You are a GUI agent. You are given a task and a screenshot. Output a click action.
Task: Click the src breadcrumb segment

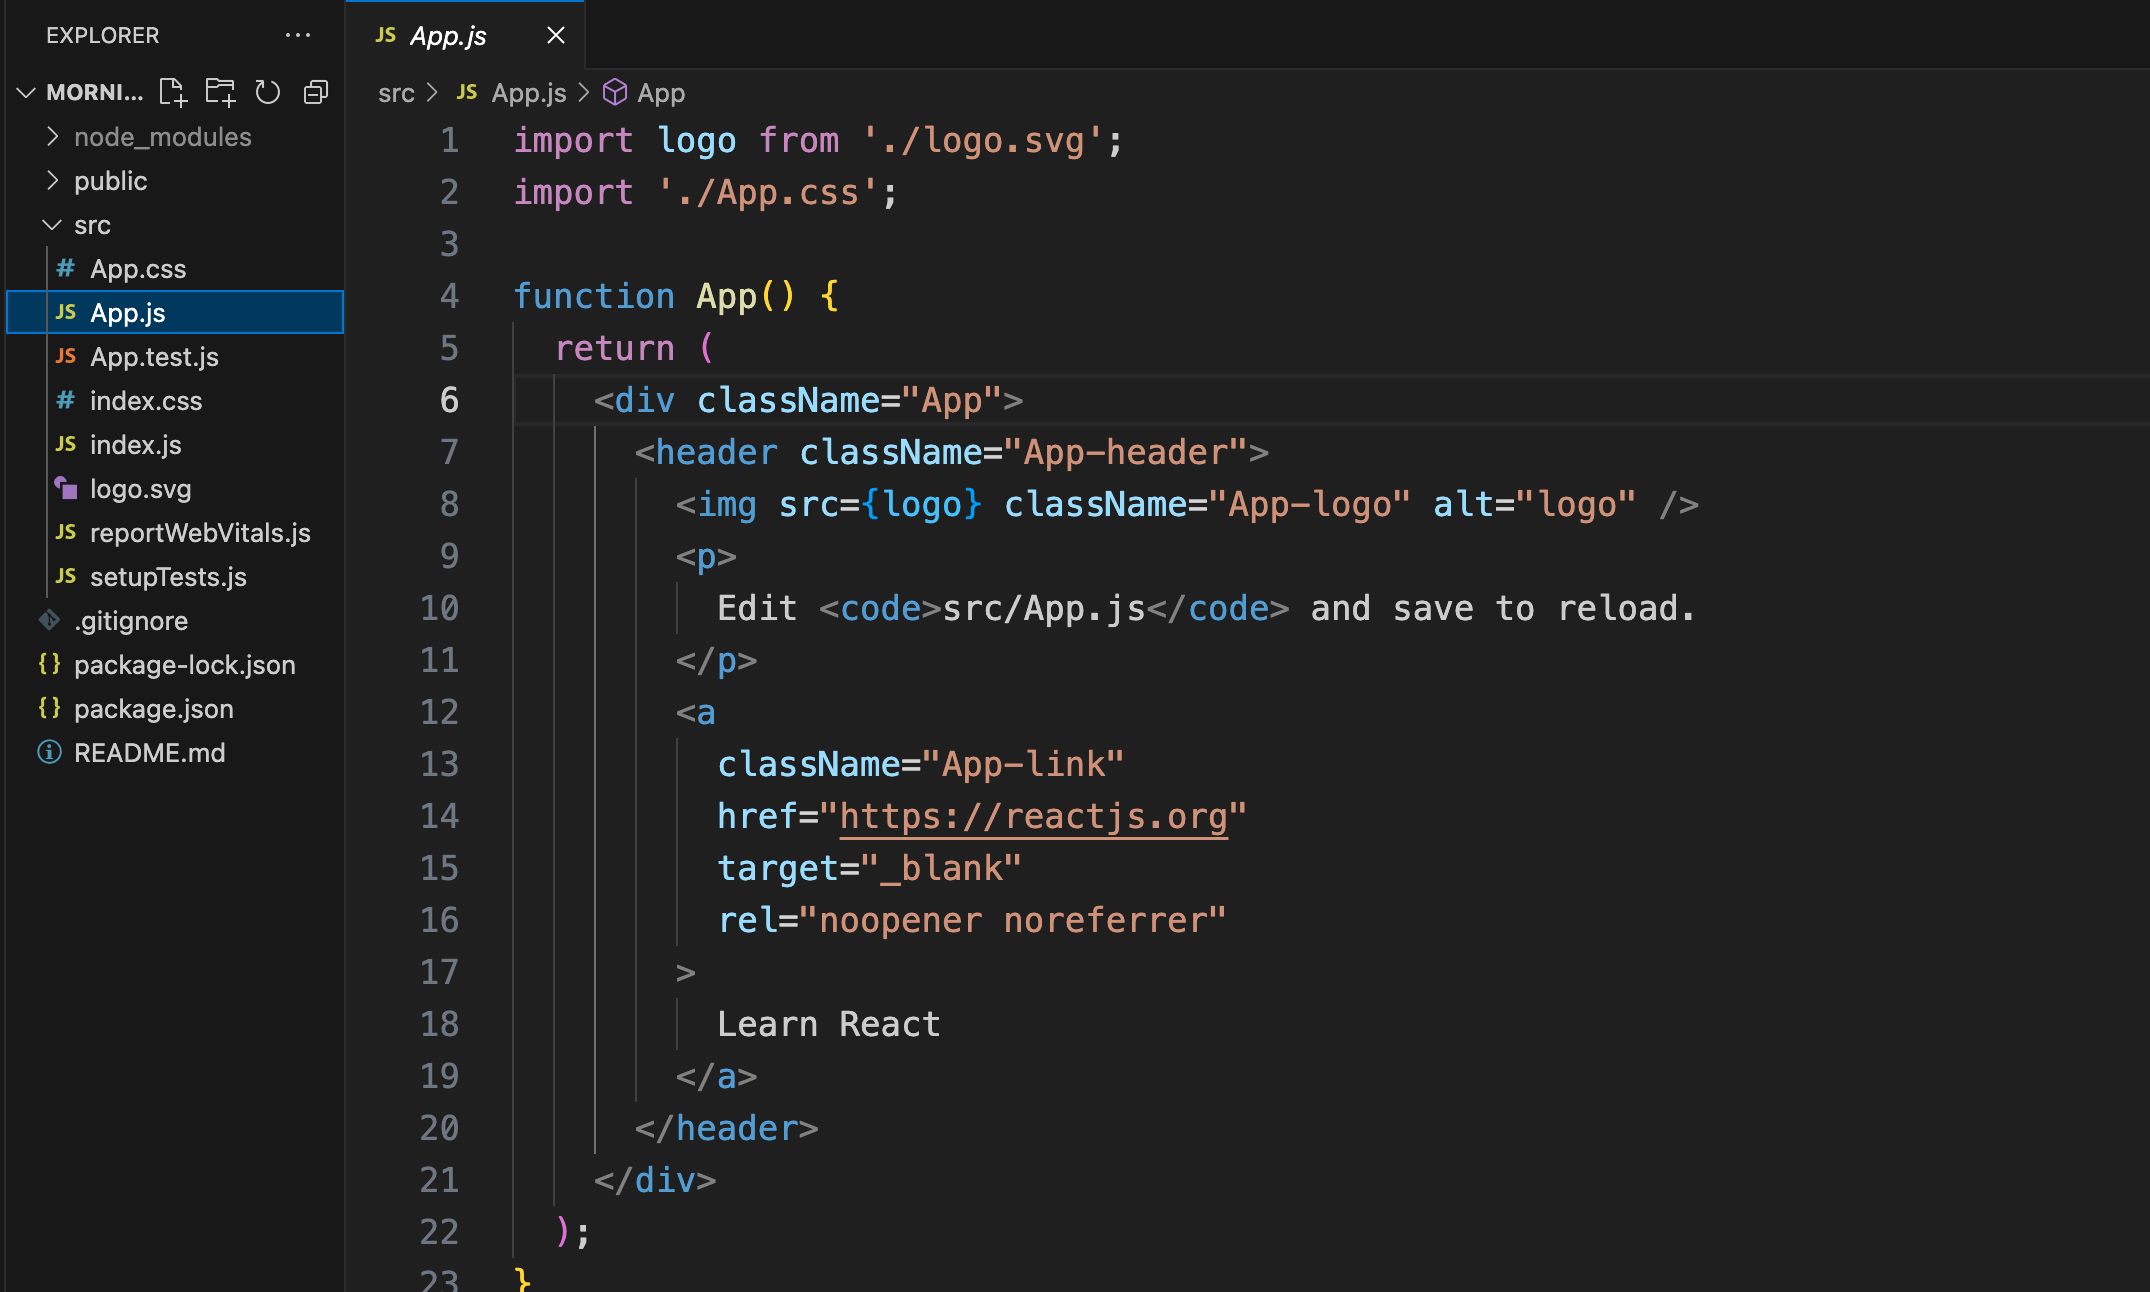(x=395, y=93)
